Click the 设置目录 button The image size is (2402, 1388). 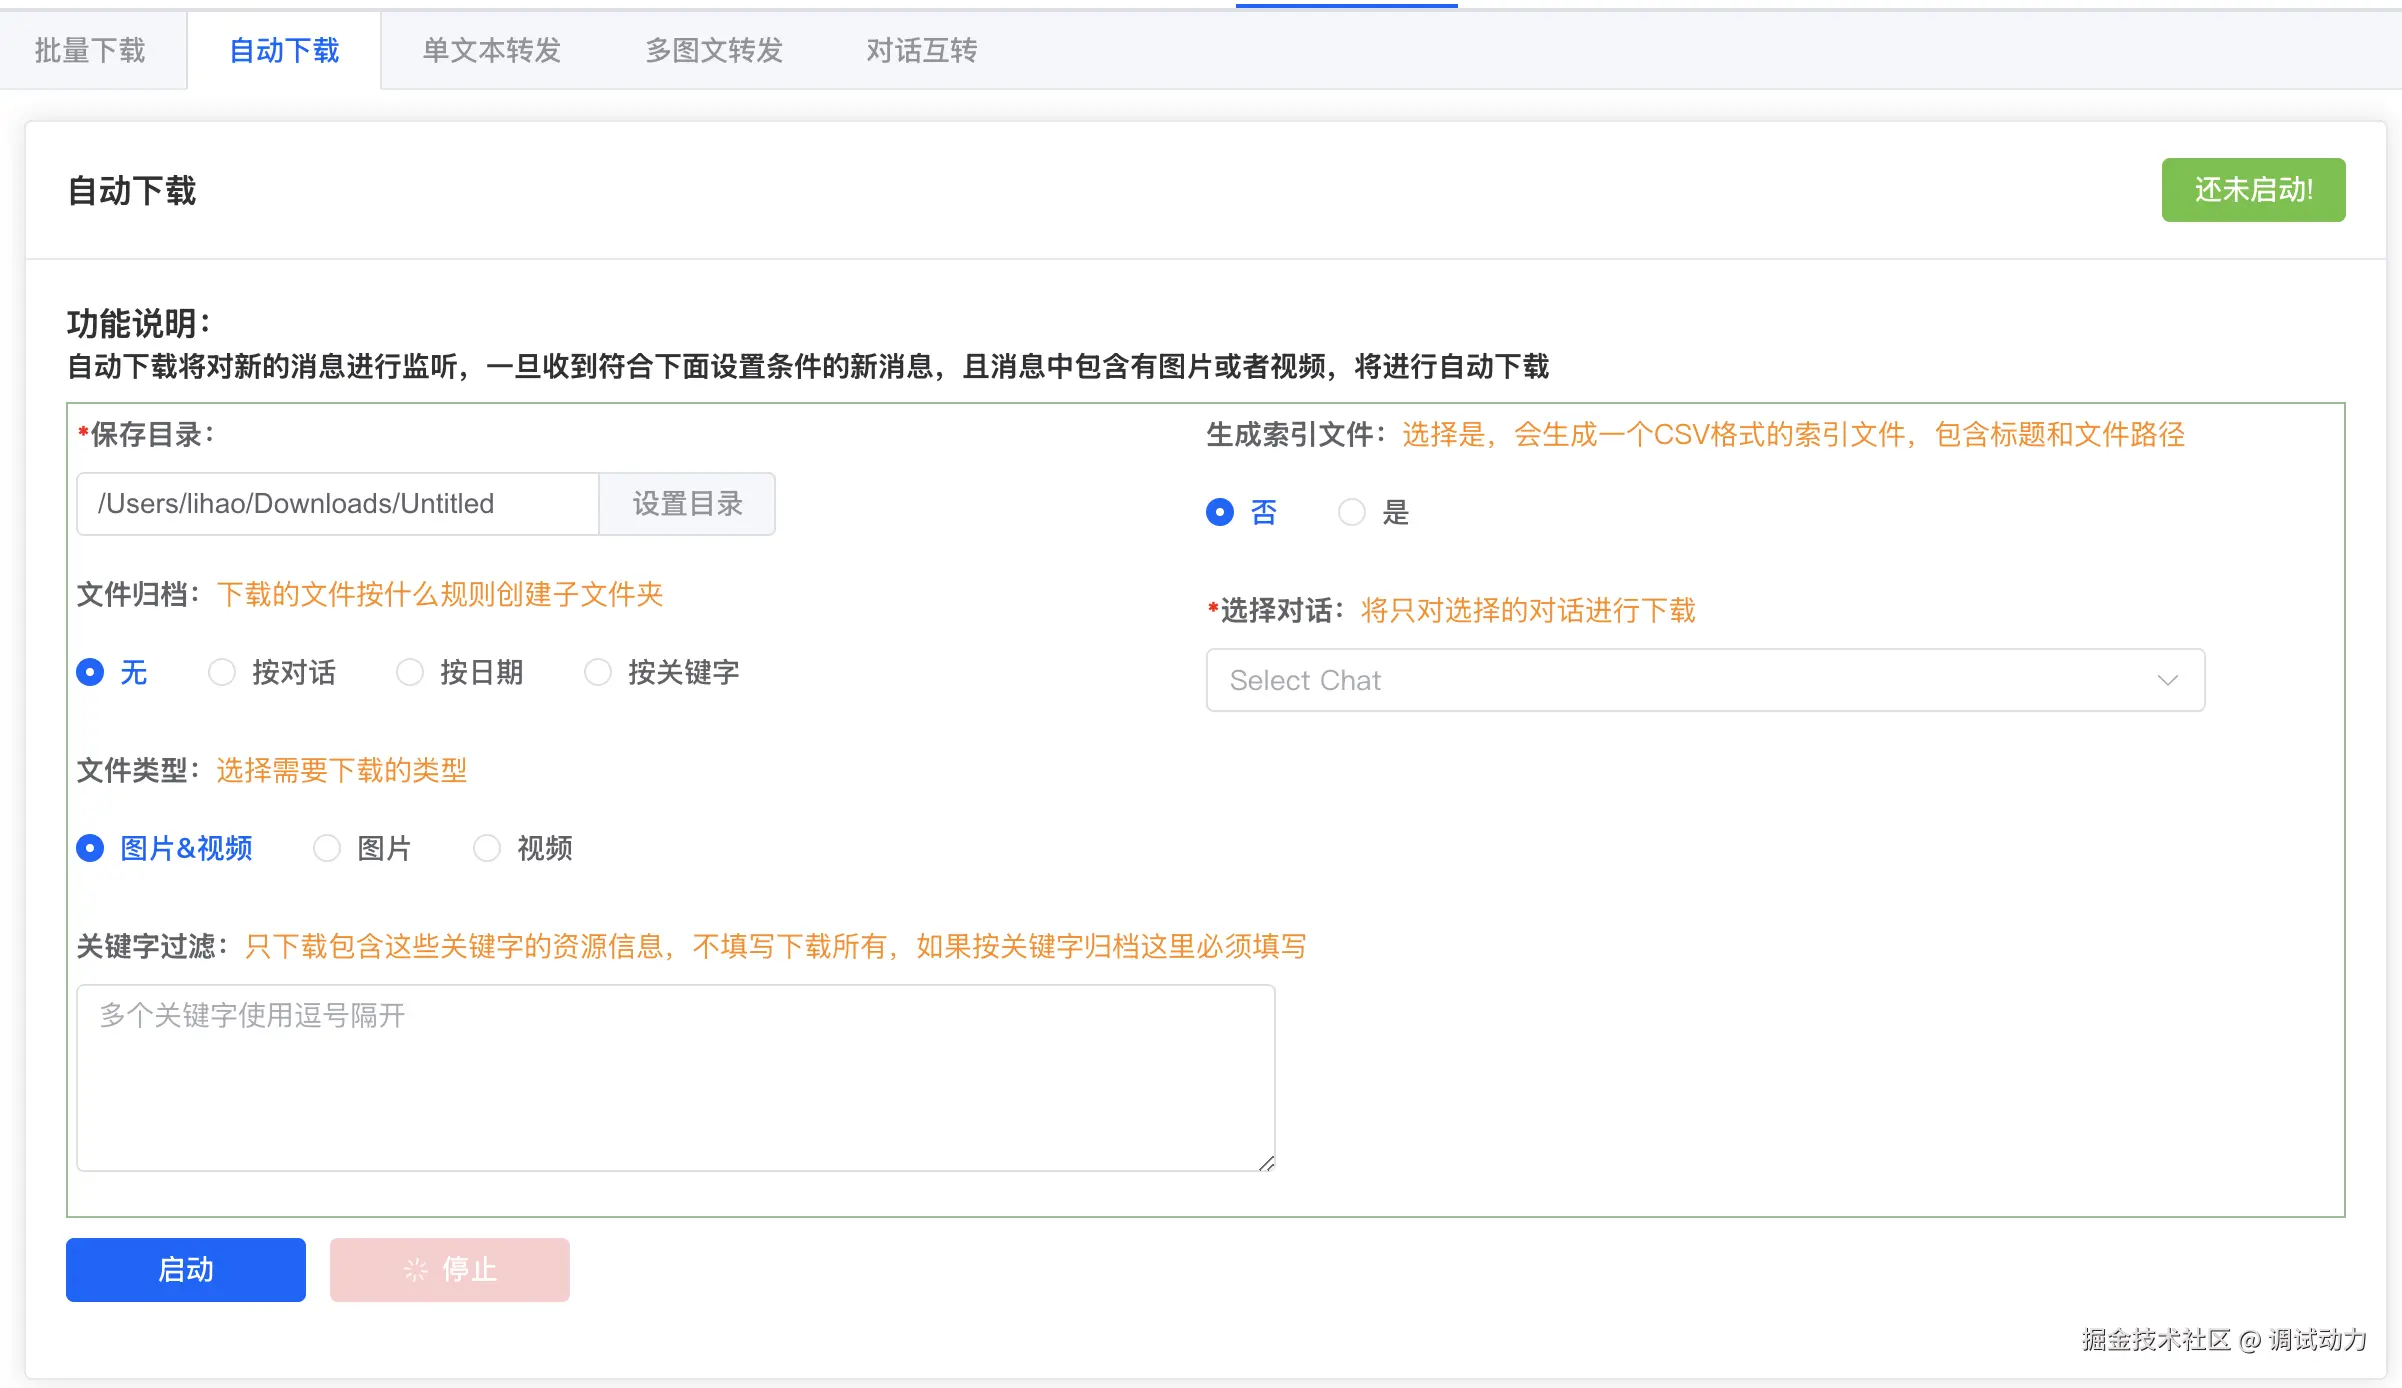tap(687, 504)
